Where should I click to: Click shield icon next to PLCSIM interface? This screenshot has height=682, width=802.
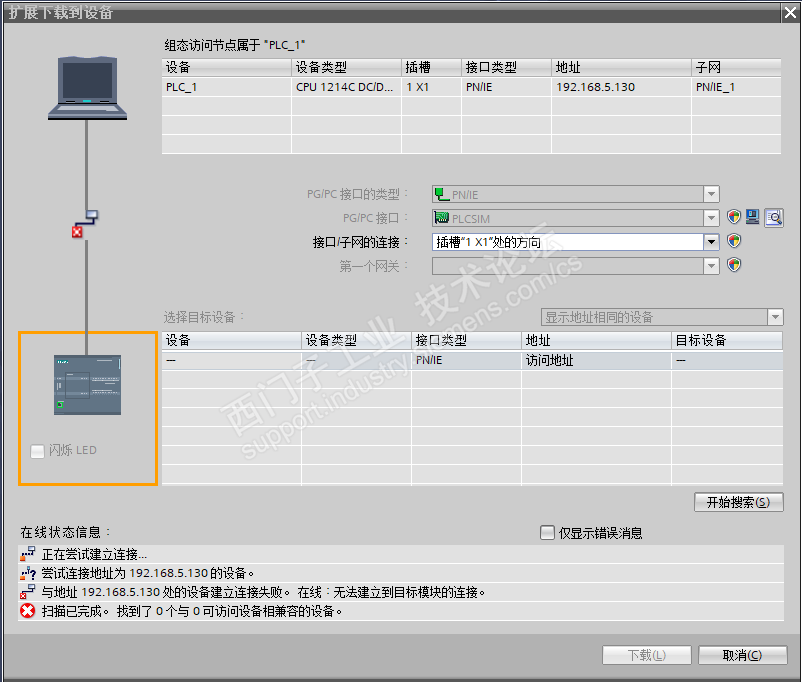734,217
